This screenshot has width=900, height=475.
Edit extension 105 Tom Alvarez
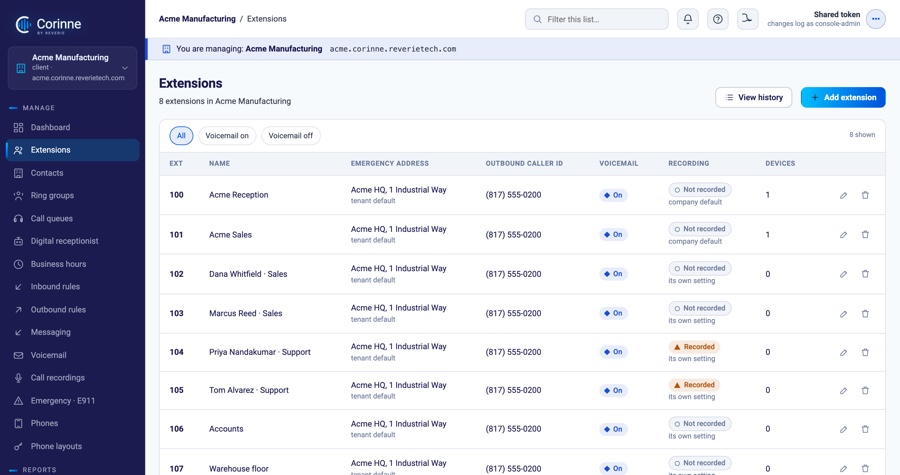pos(843,391)
